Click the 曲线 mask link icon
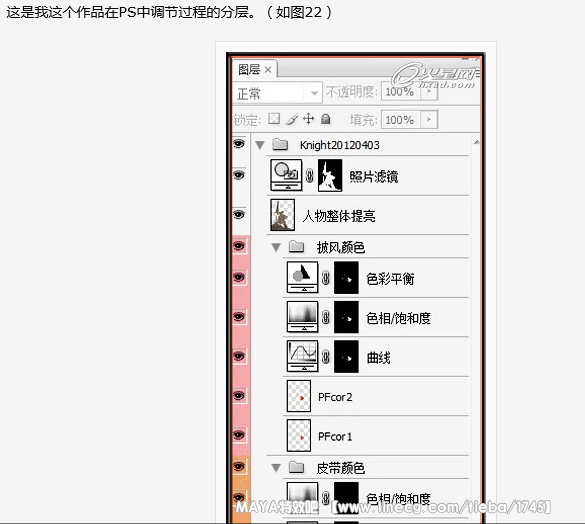585x524 pixels. (x=326, y=357)
